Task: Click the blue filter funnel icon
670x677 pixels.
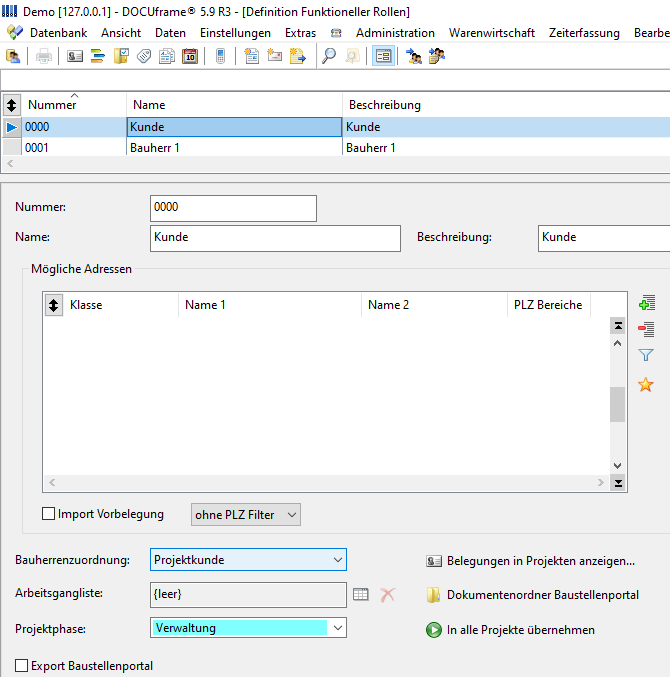Action: pos(646,355)
